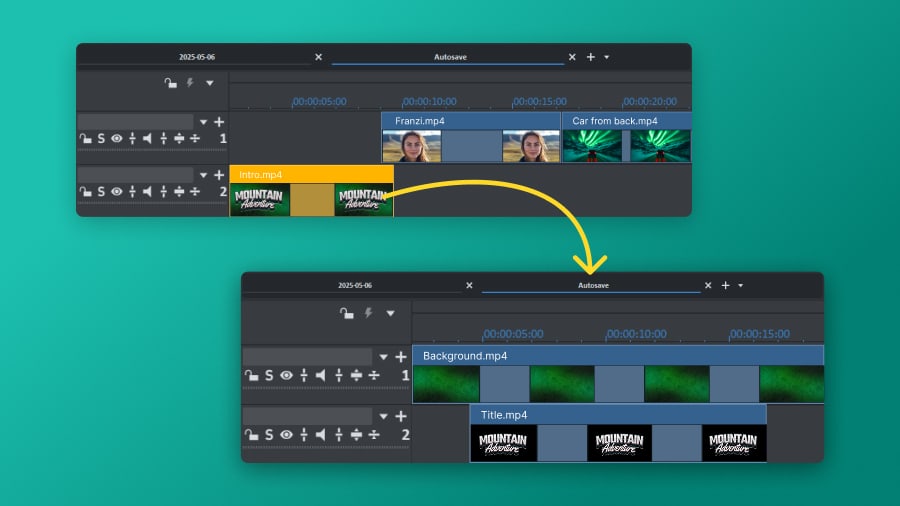Image resolution: width=900 pixels, height=506 pixels.
Task: Mute audio on the Background.mp4 track
Action: [321, 375]
